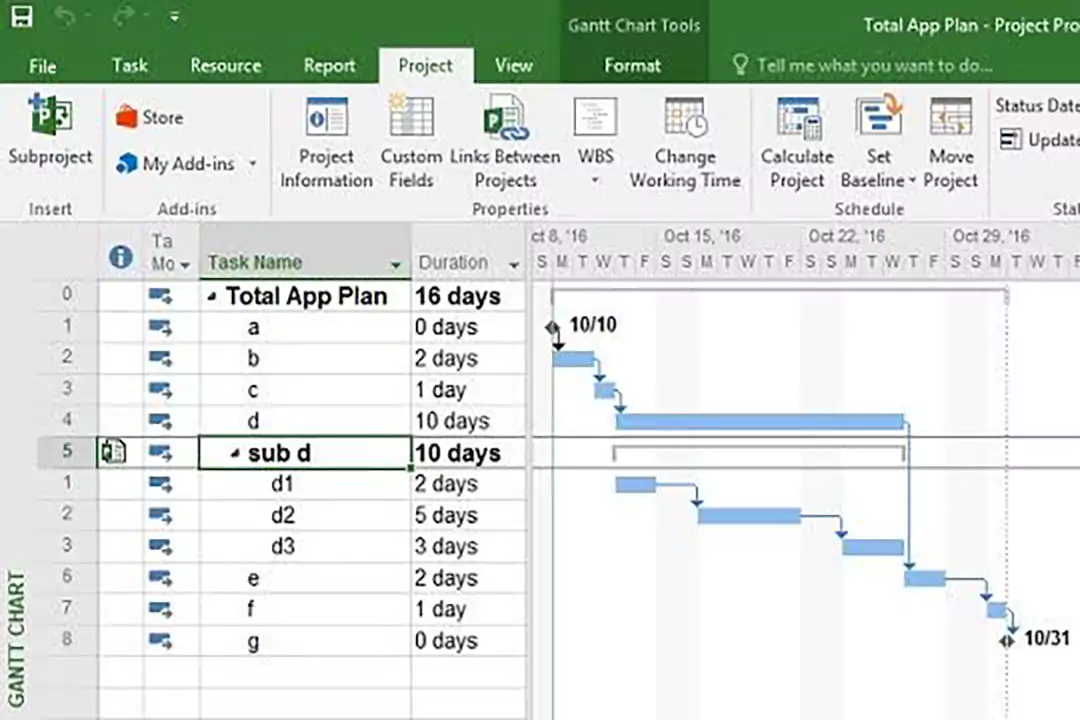Select the Project ribbon tab
1080x720 pixels.
point(425,65)
